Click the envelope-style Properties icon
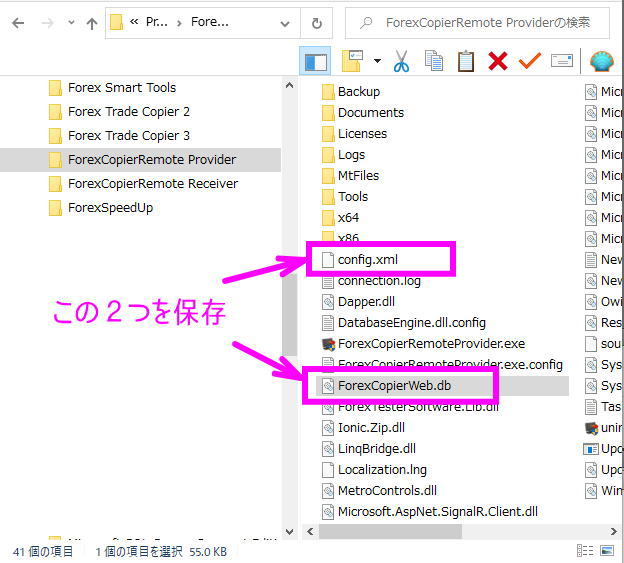Screen dimensions: 624x563 pos(561,62)
